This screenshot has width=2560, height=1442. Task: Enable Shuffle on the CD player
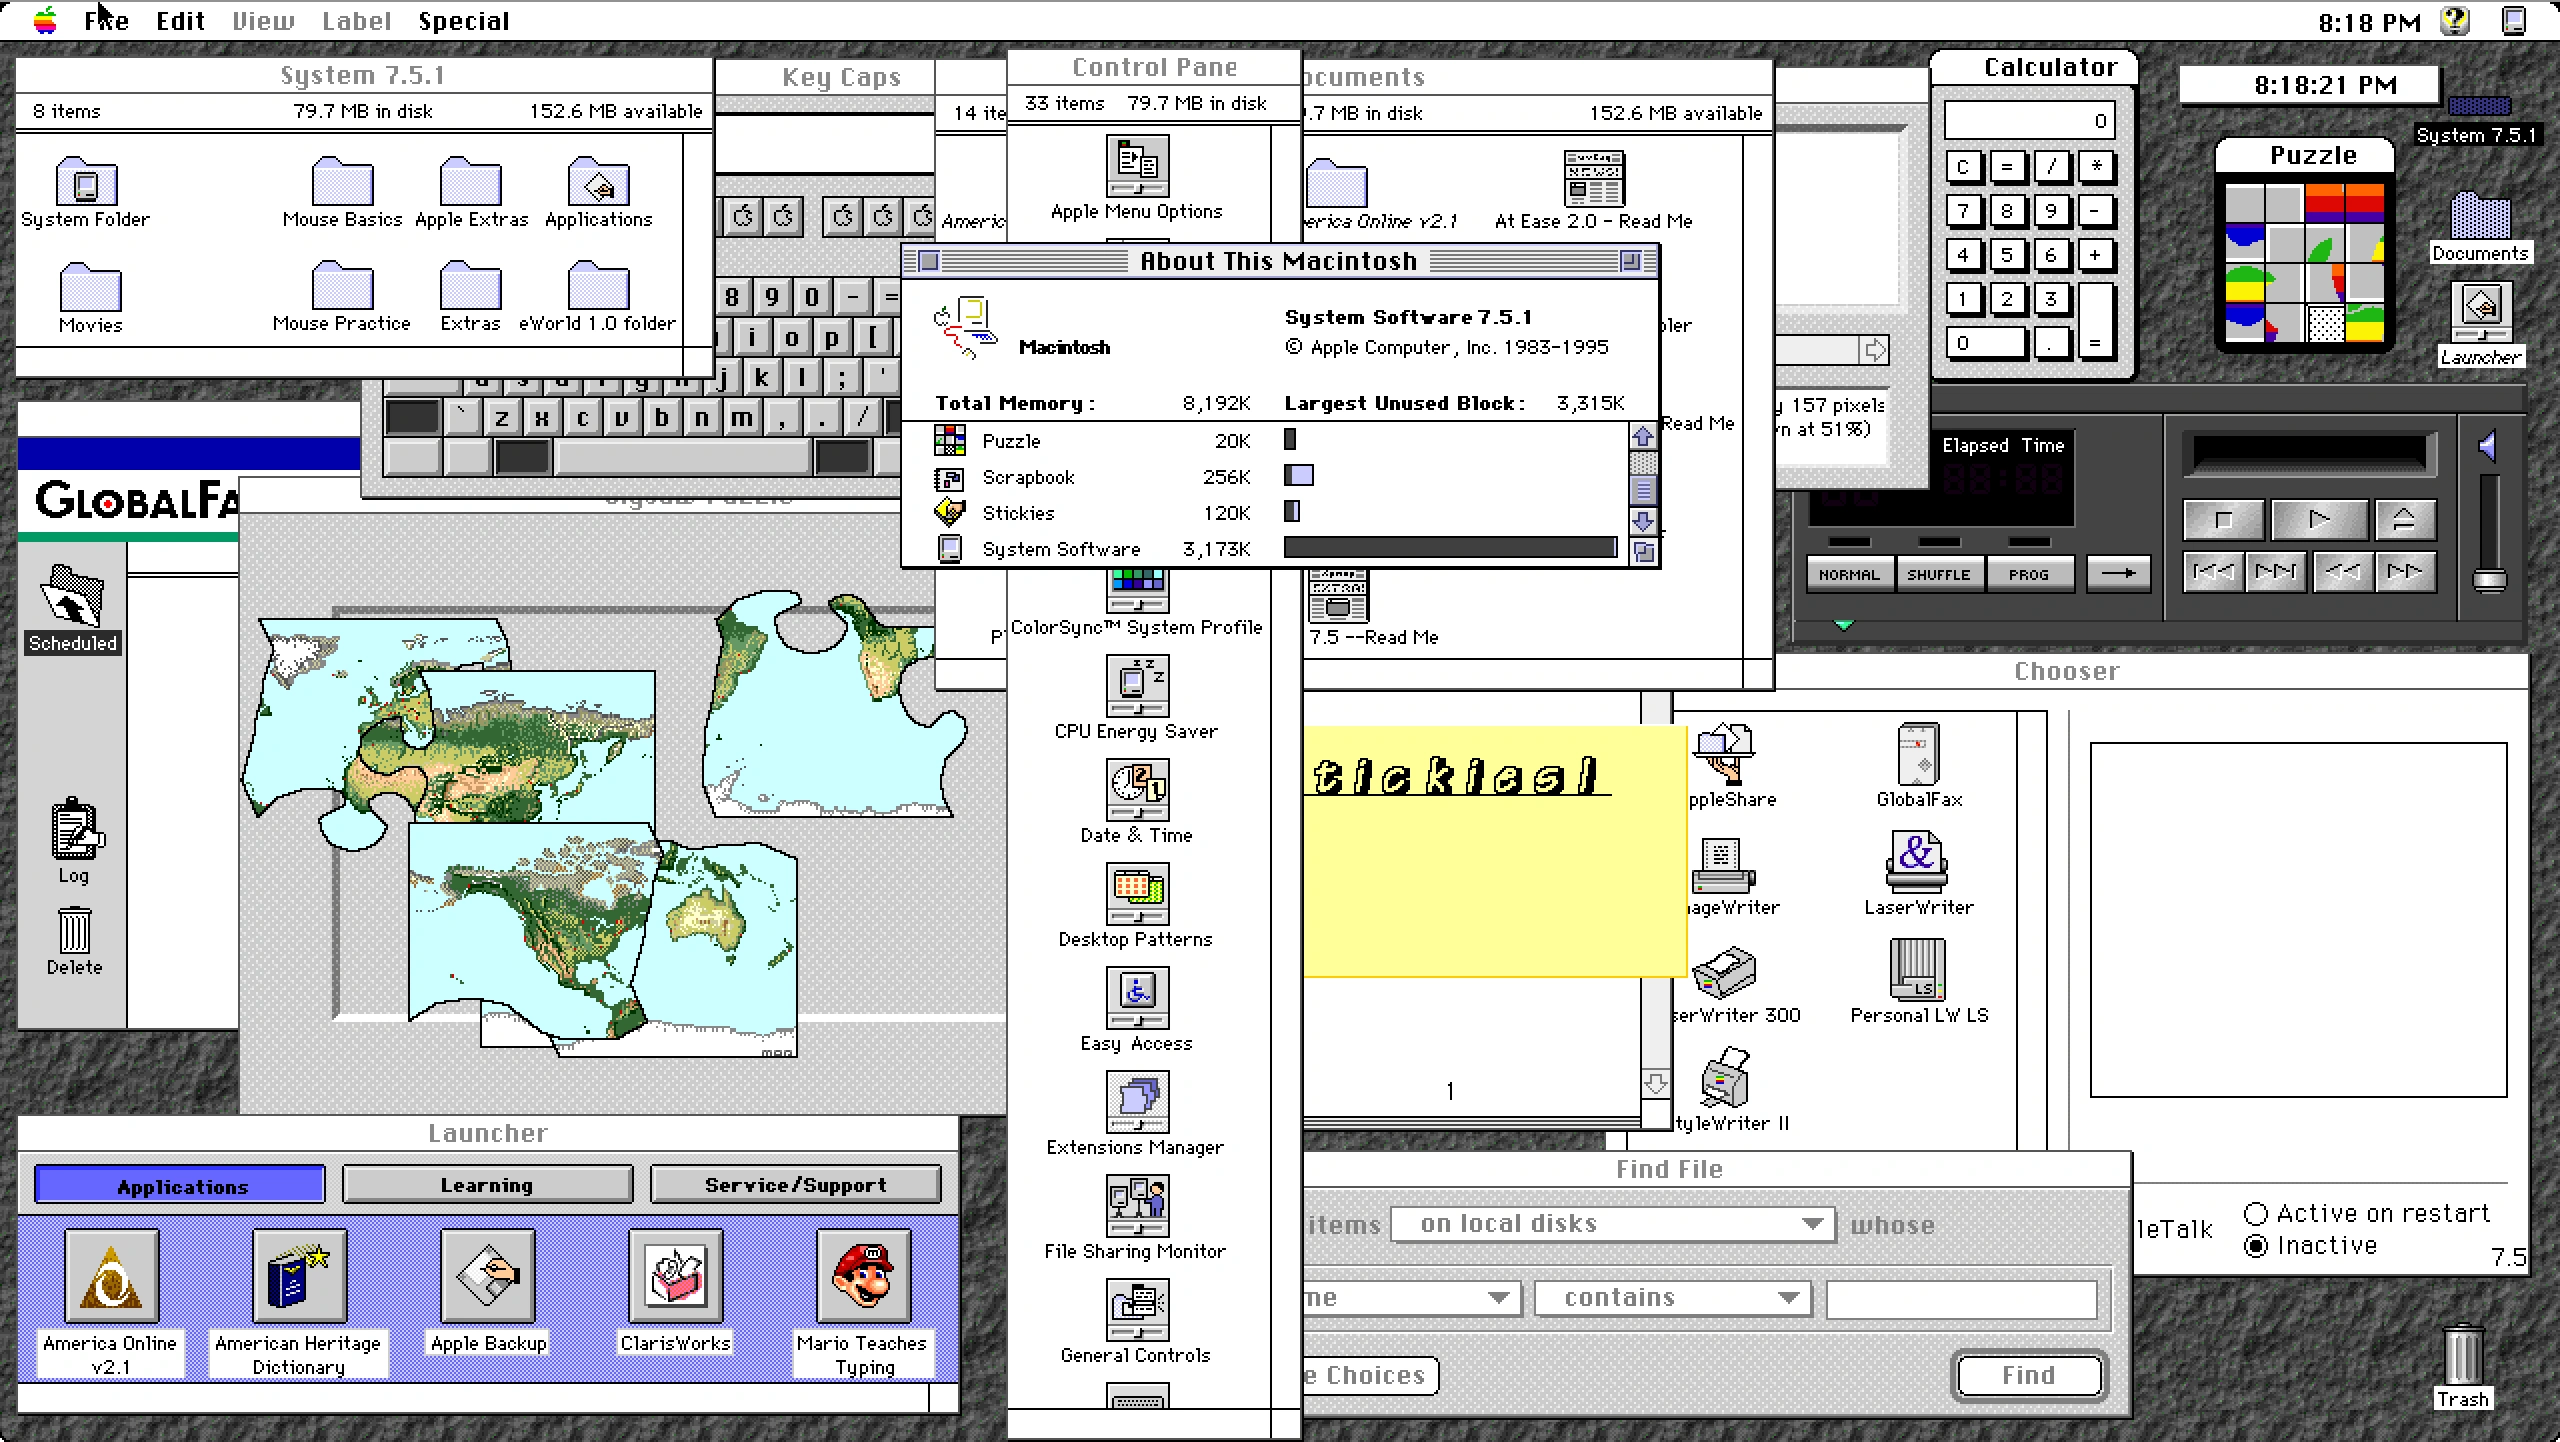tap(1938, 573)
